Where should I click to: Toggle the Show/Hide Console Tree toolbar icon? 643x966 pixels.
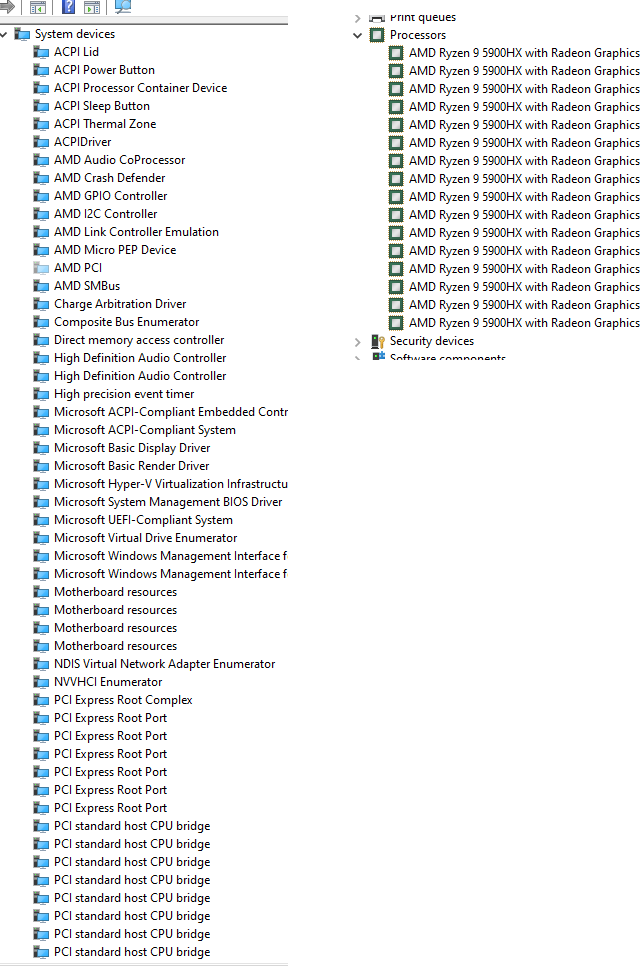[38, 7]
